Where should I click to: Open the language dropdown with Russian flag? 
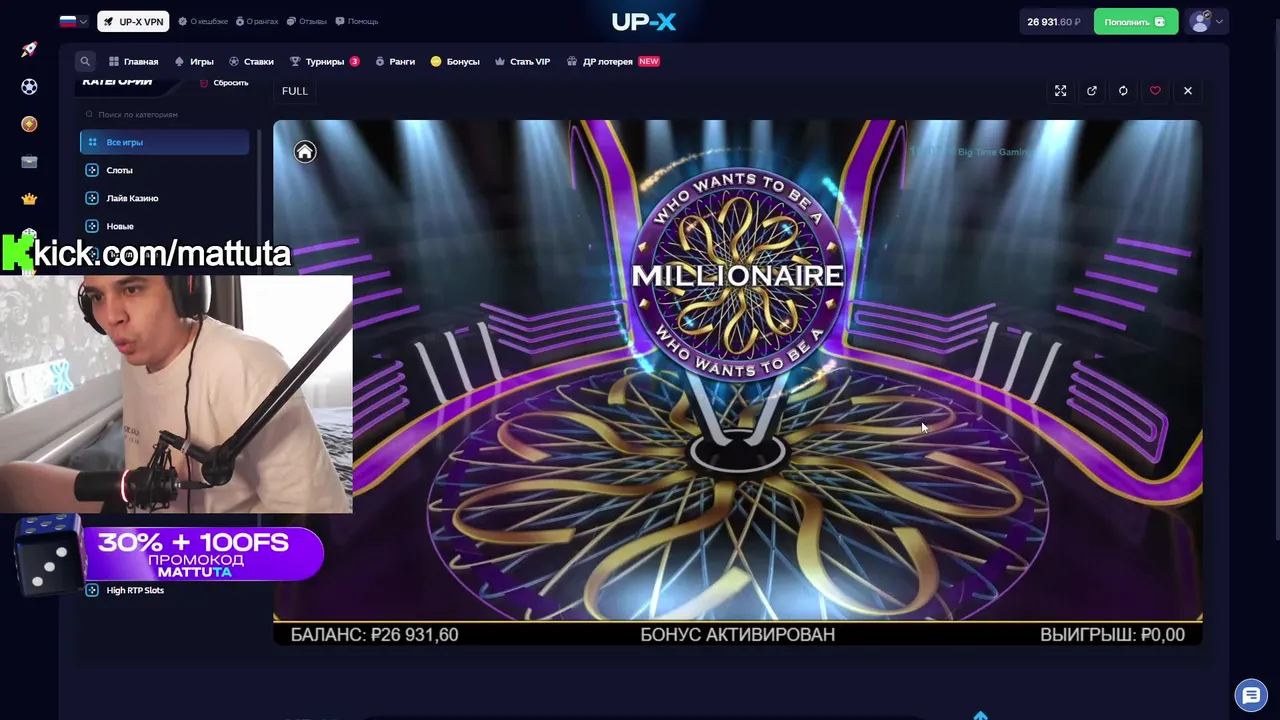click(x=74, y=21)
